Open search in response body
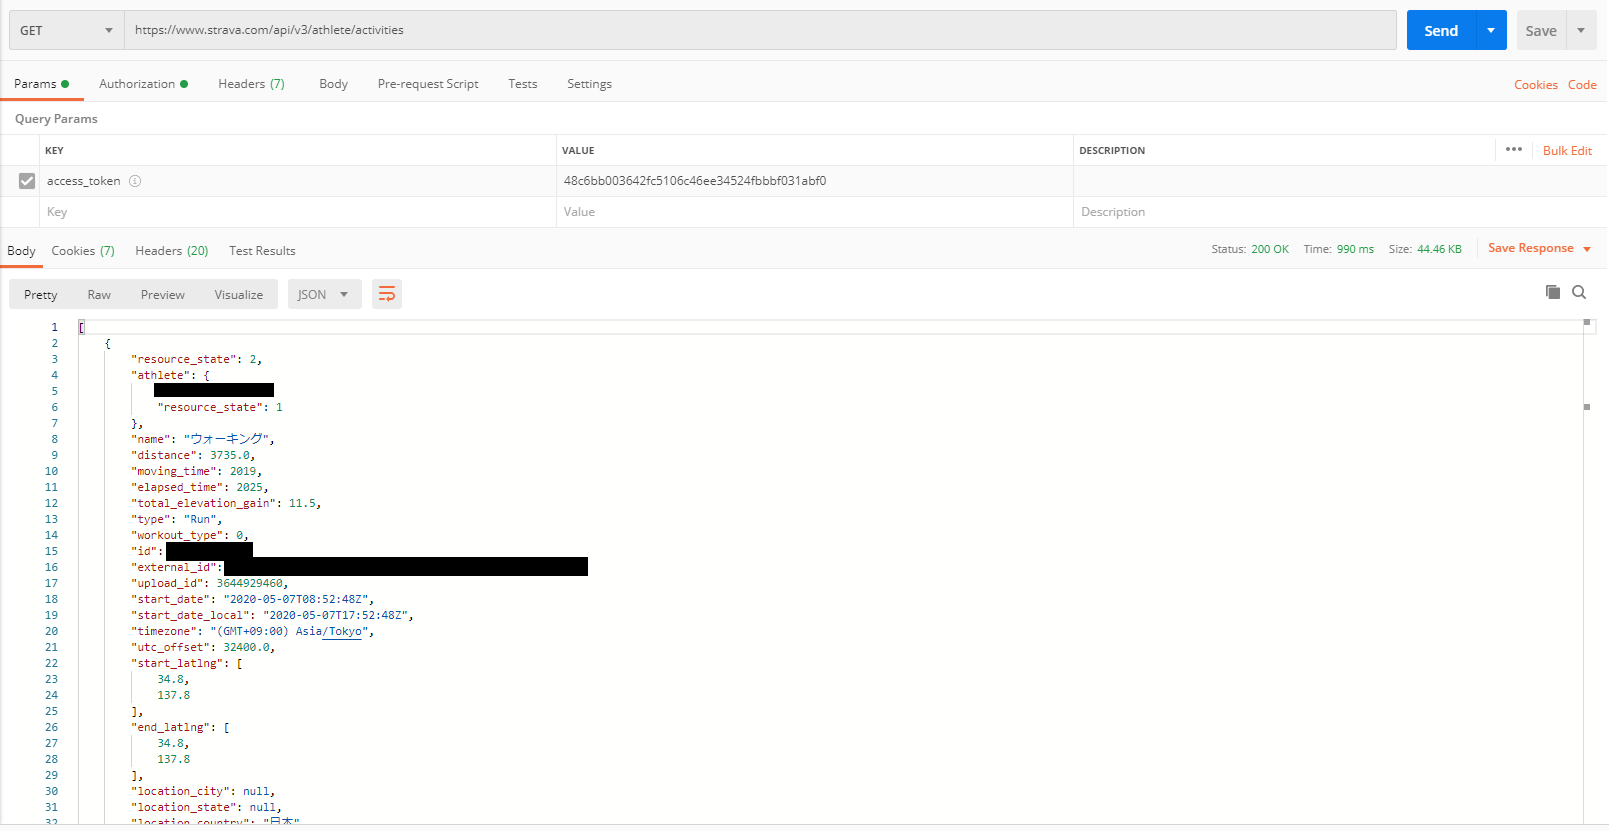This screenshot has width=1609, height=831. [1579, 292]
